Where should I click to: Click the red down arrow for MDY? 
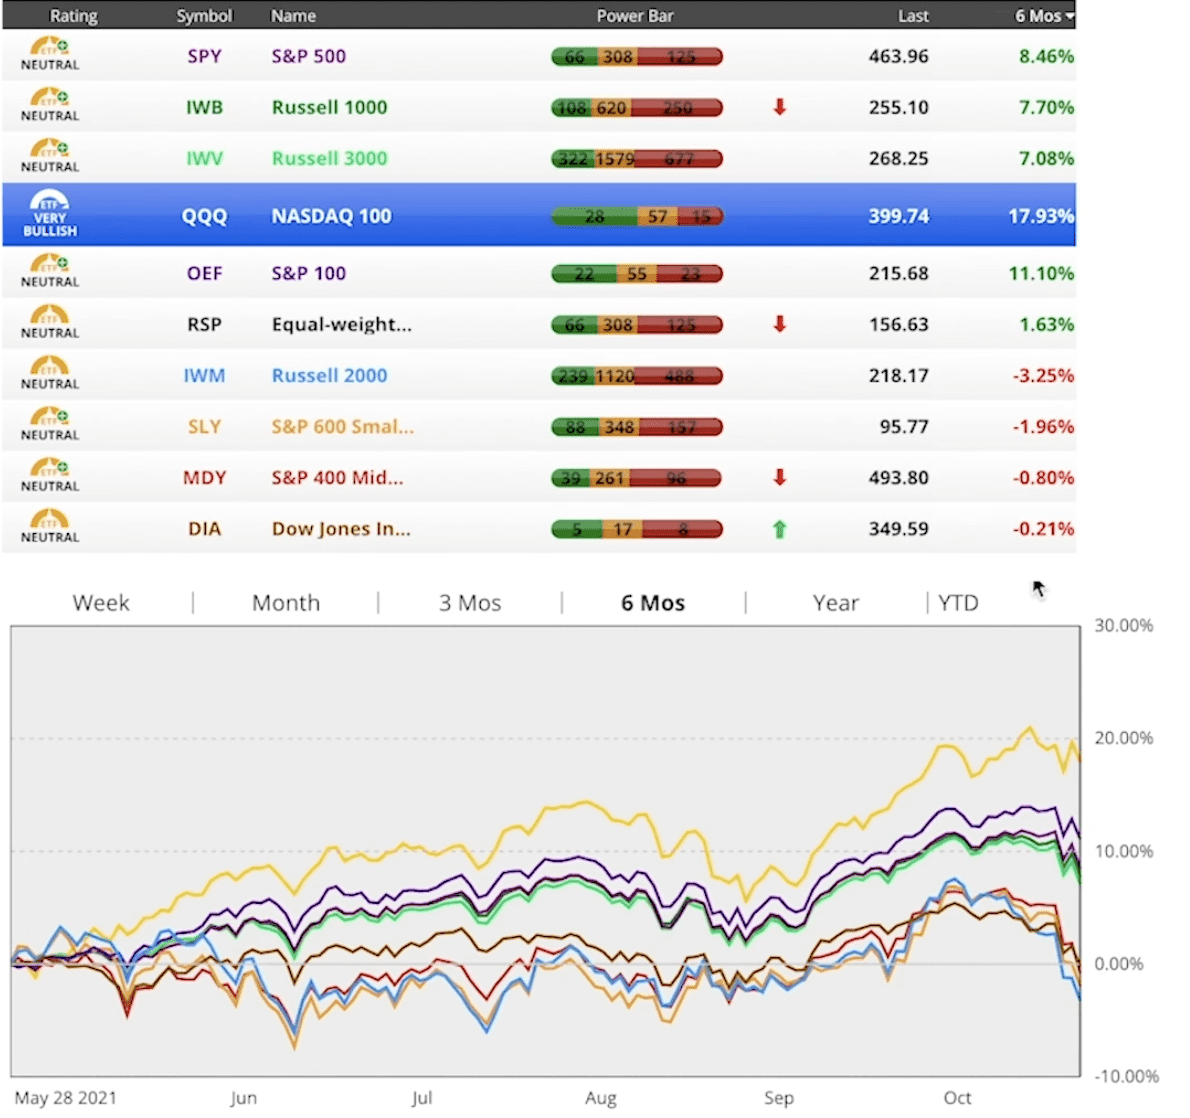pyautogui.click(x=779, y=477)
